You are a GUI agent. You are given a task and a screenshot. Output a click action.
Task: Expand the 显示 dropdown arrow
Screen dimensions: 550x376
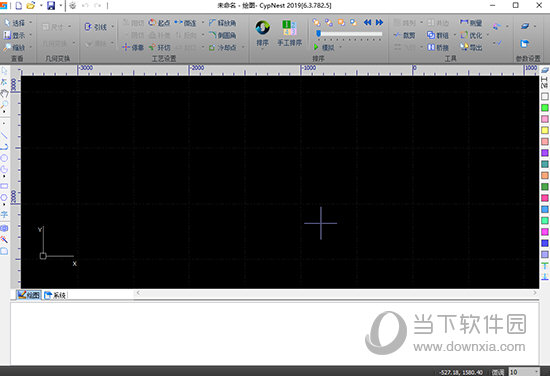pos(31,35)
